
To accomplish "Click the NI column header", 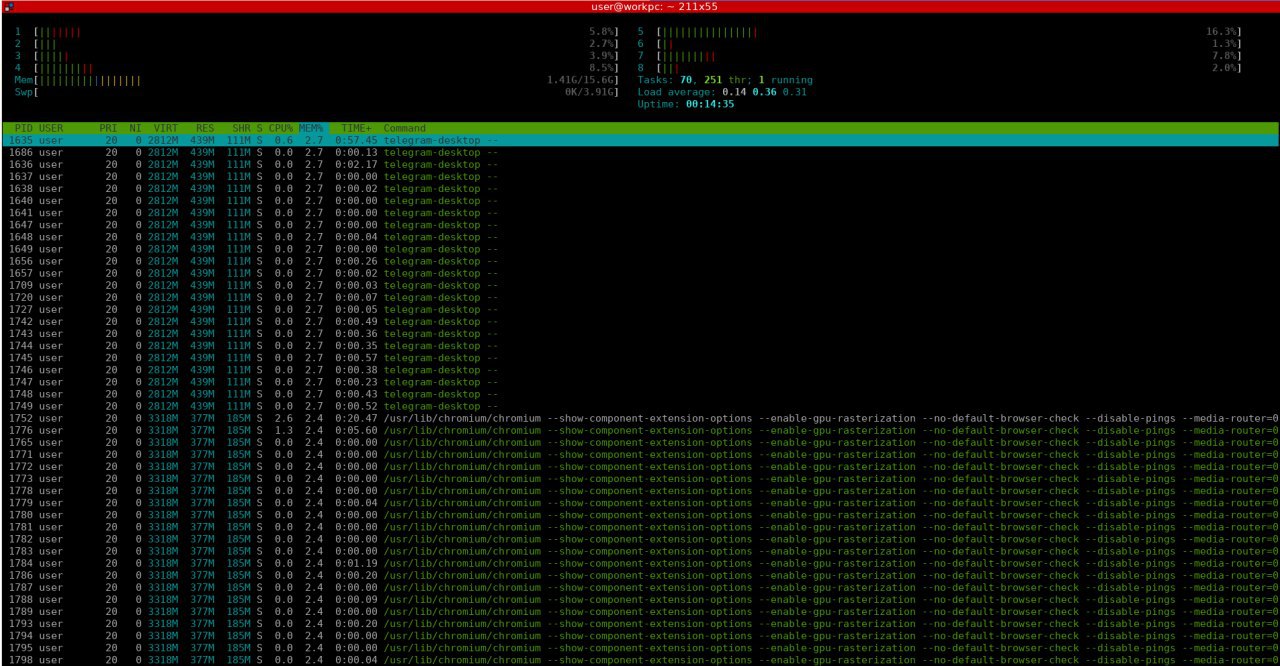I will (135, 128).
